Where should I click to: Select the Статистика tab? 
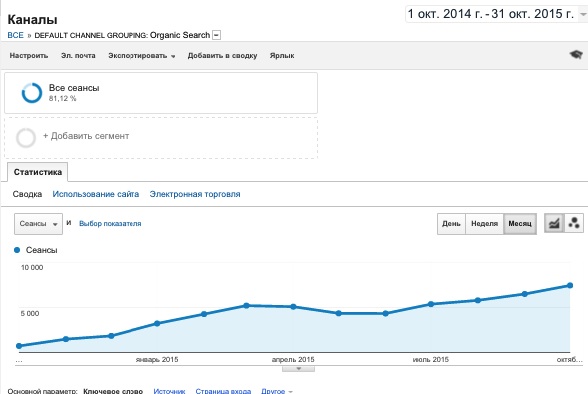coord(38,172)
